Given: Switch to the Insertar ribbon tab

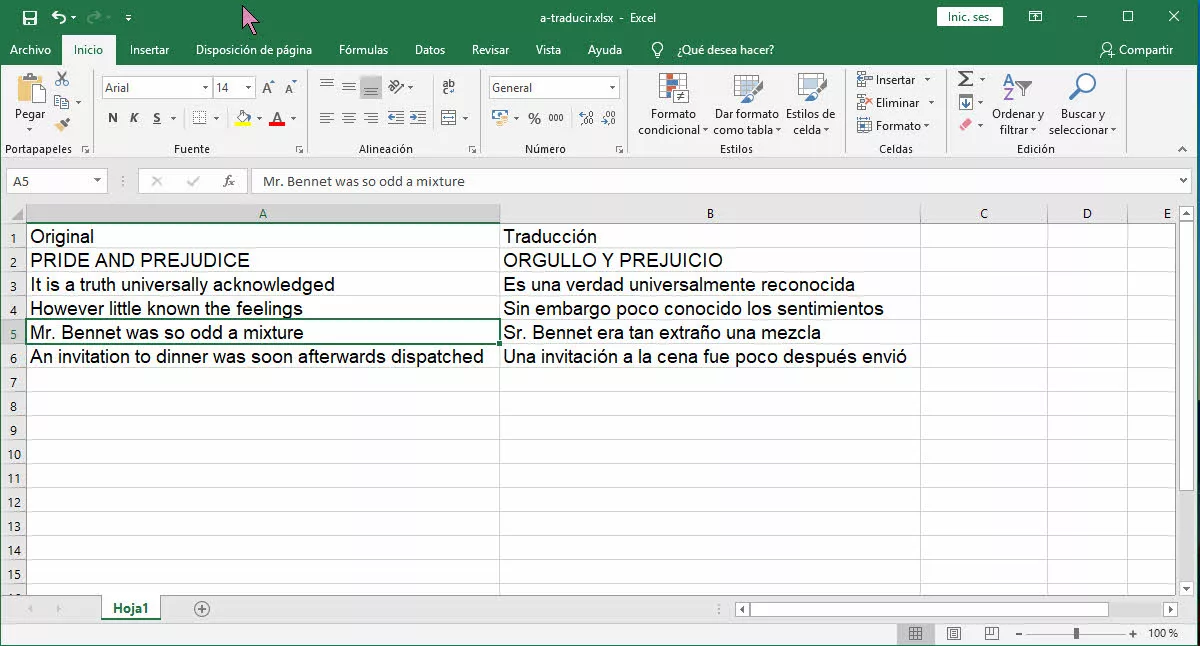Looking at the screenshot, I should (x=149, y=50).
